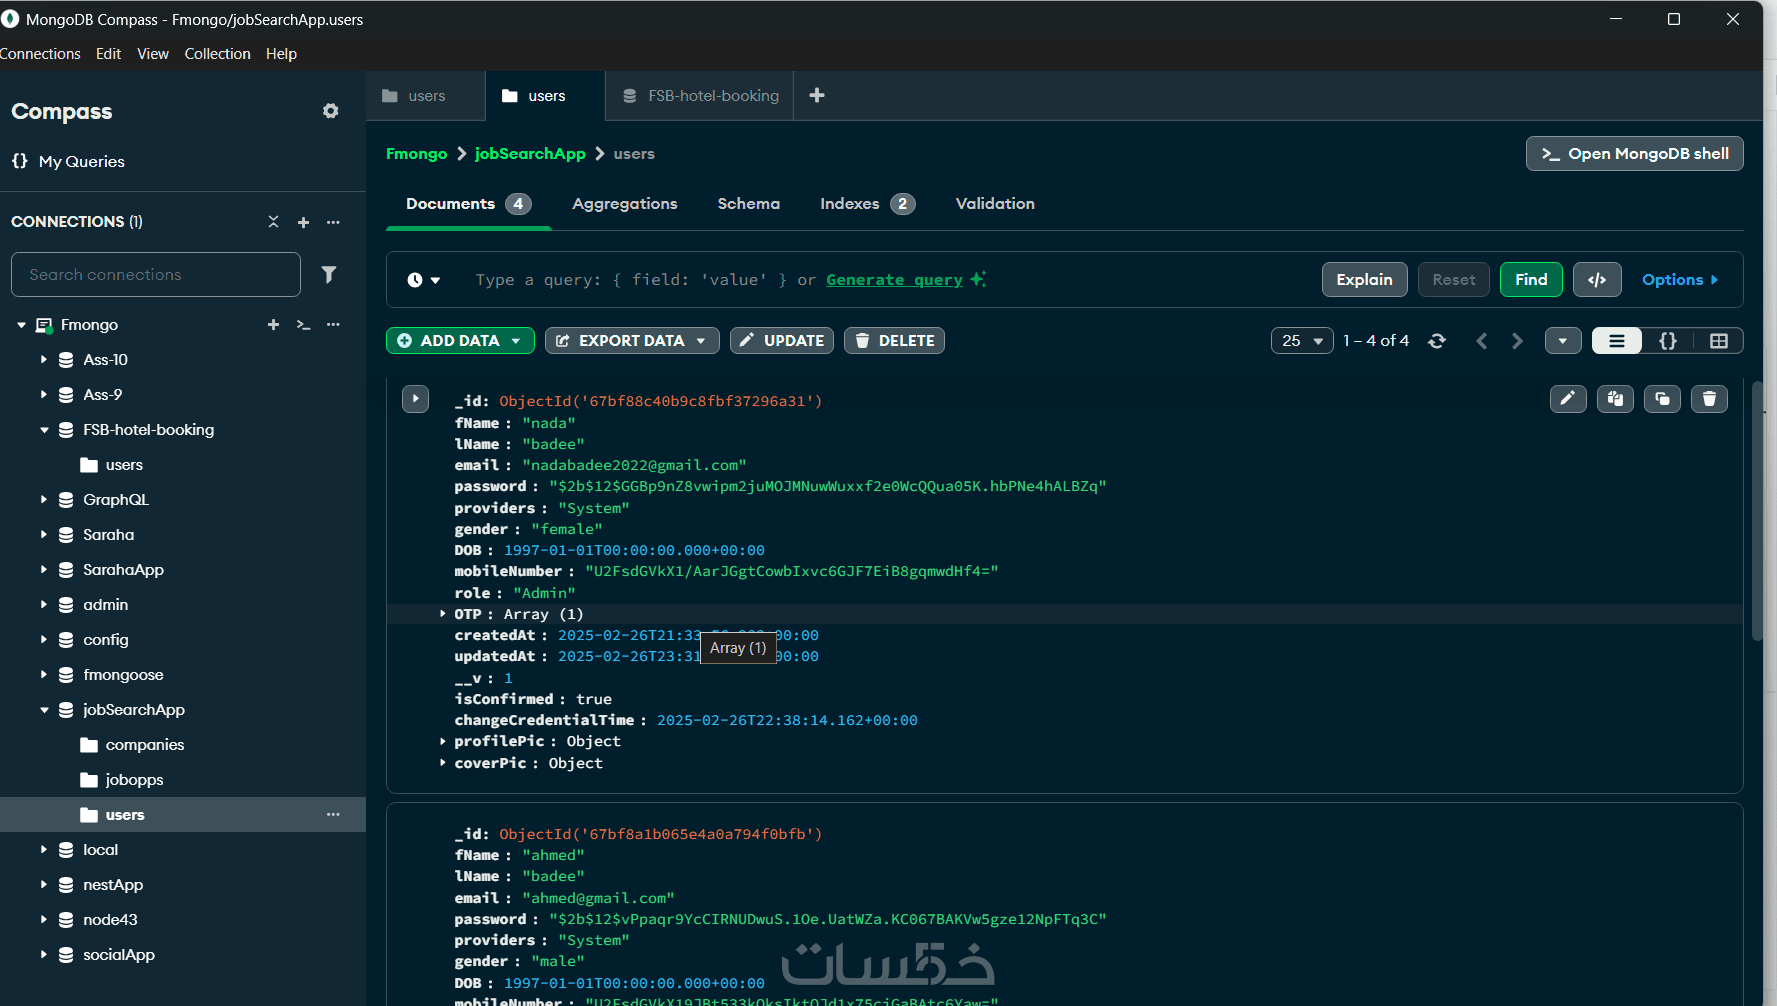Switch to the JSON view of documents
The image size is (1777, 1006).
click(1668, 341)
